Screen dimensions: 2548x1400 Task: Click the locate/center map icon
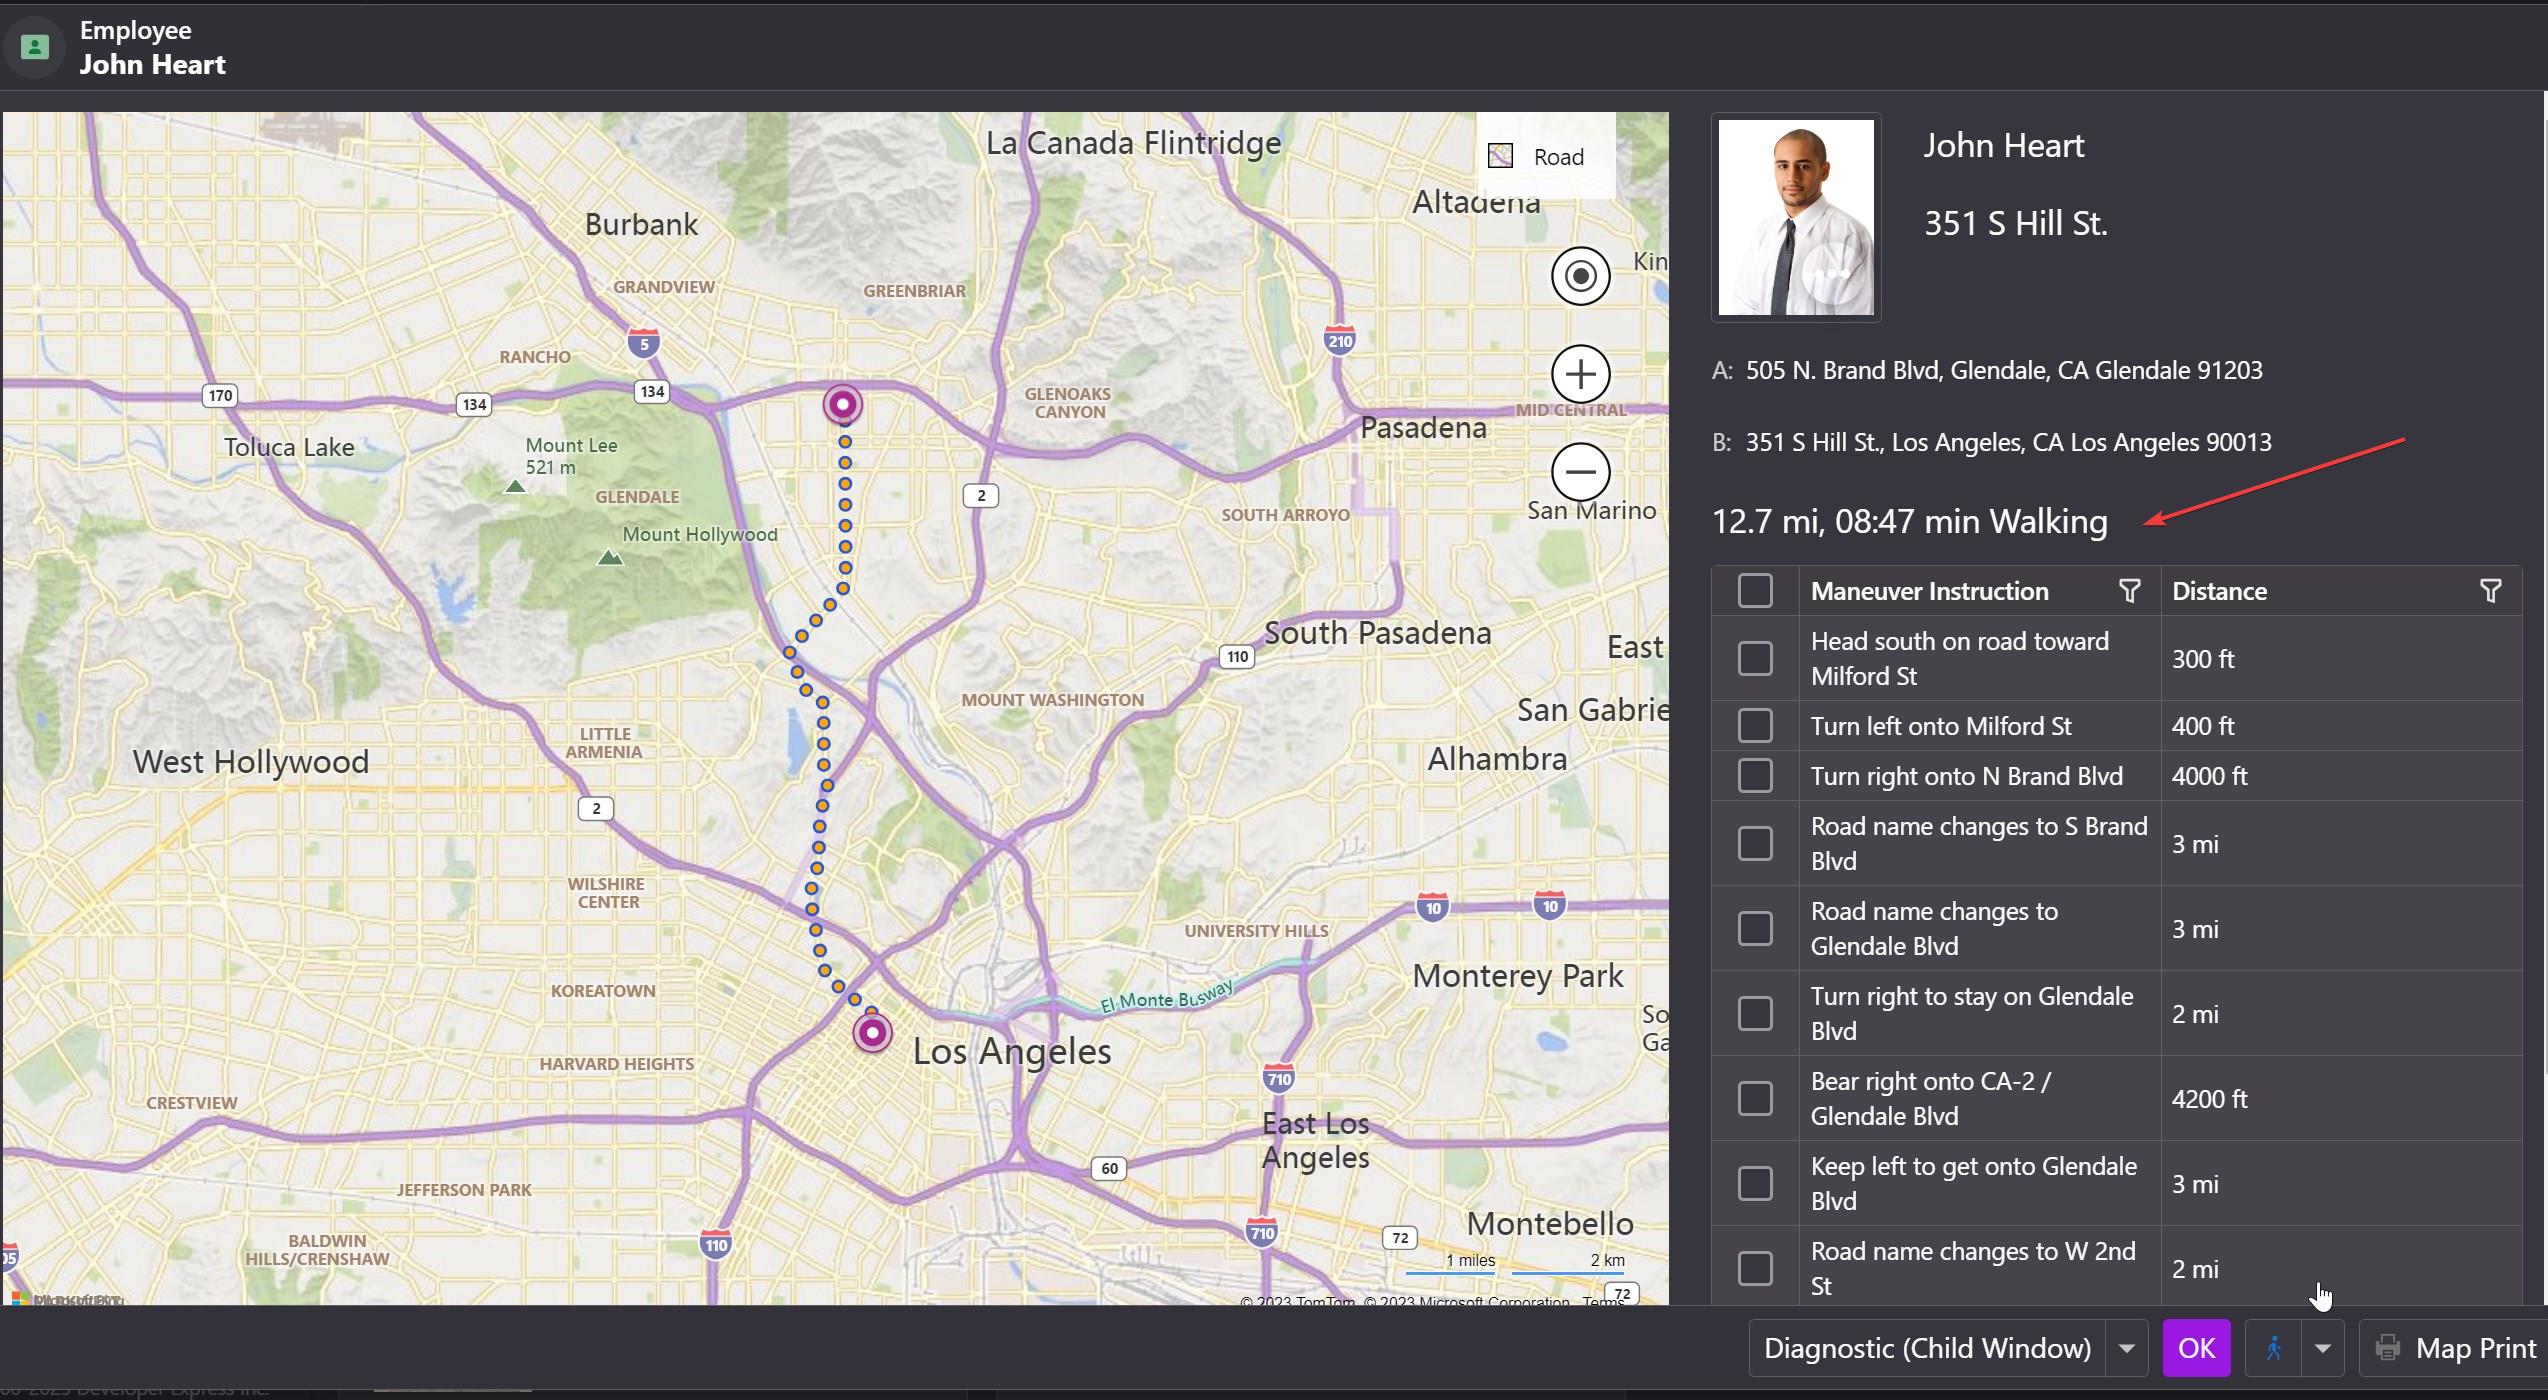coord(1579,276)
